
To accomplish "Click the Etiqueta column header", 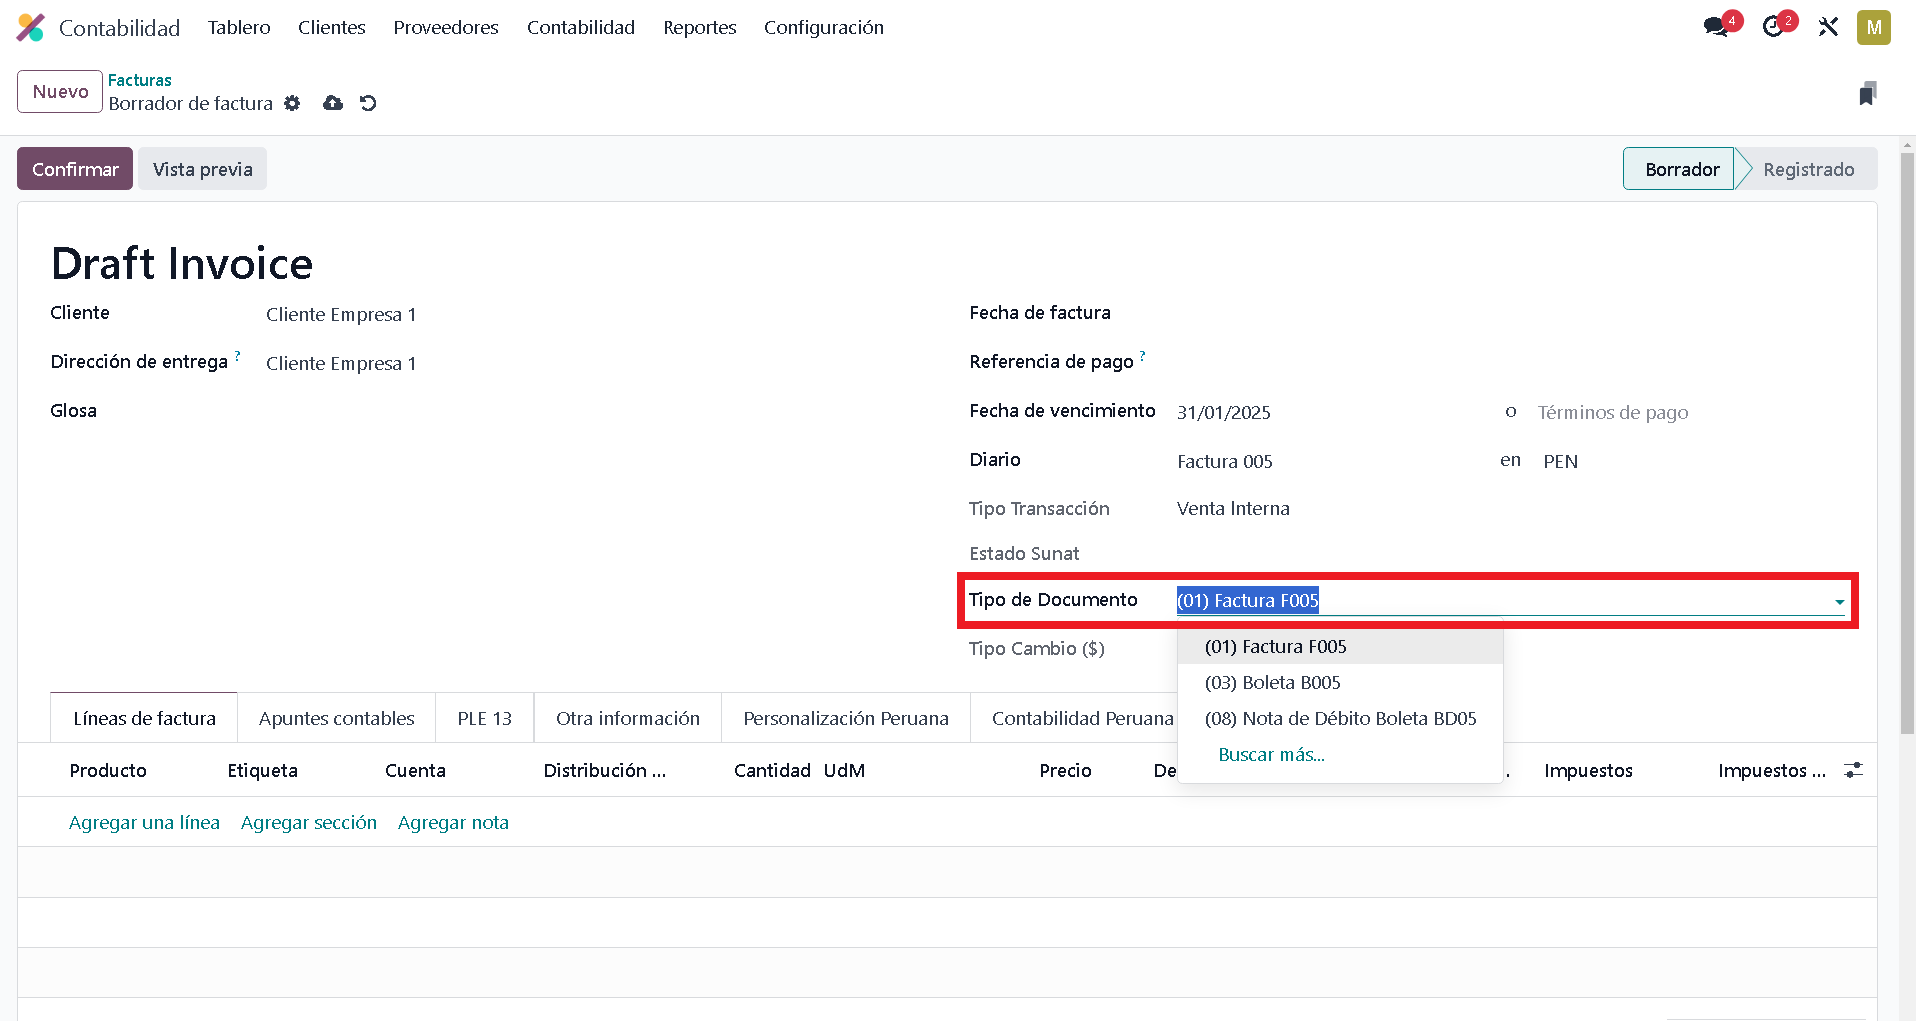I will point(262,770).
